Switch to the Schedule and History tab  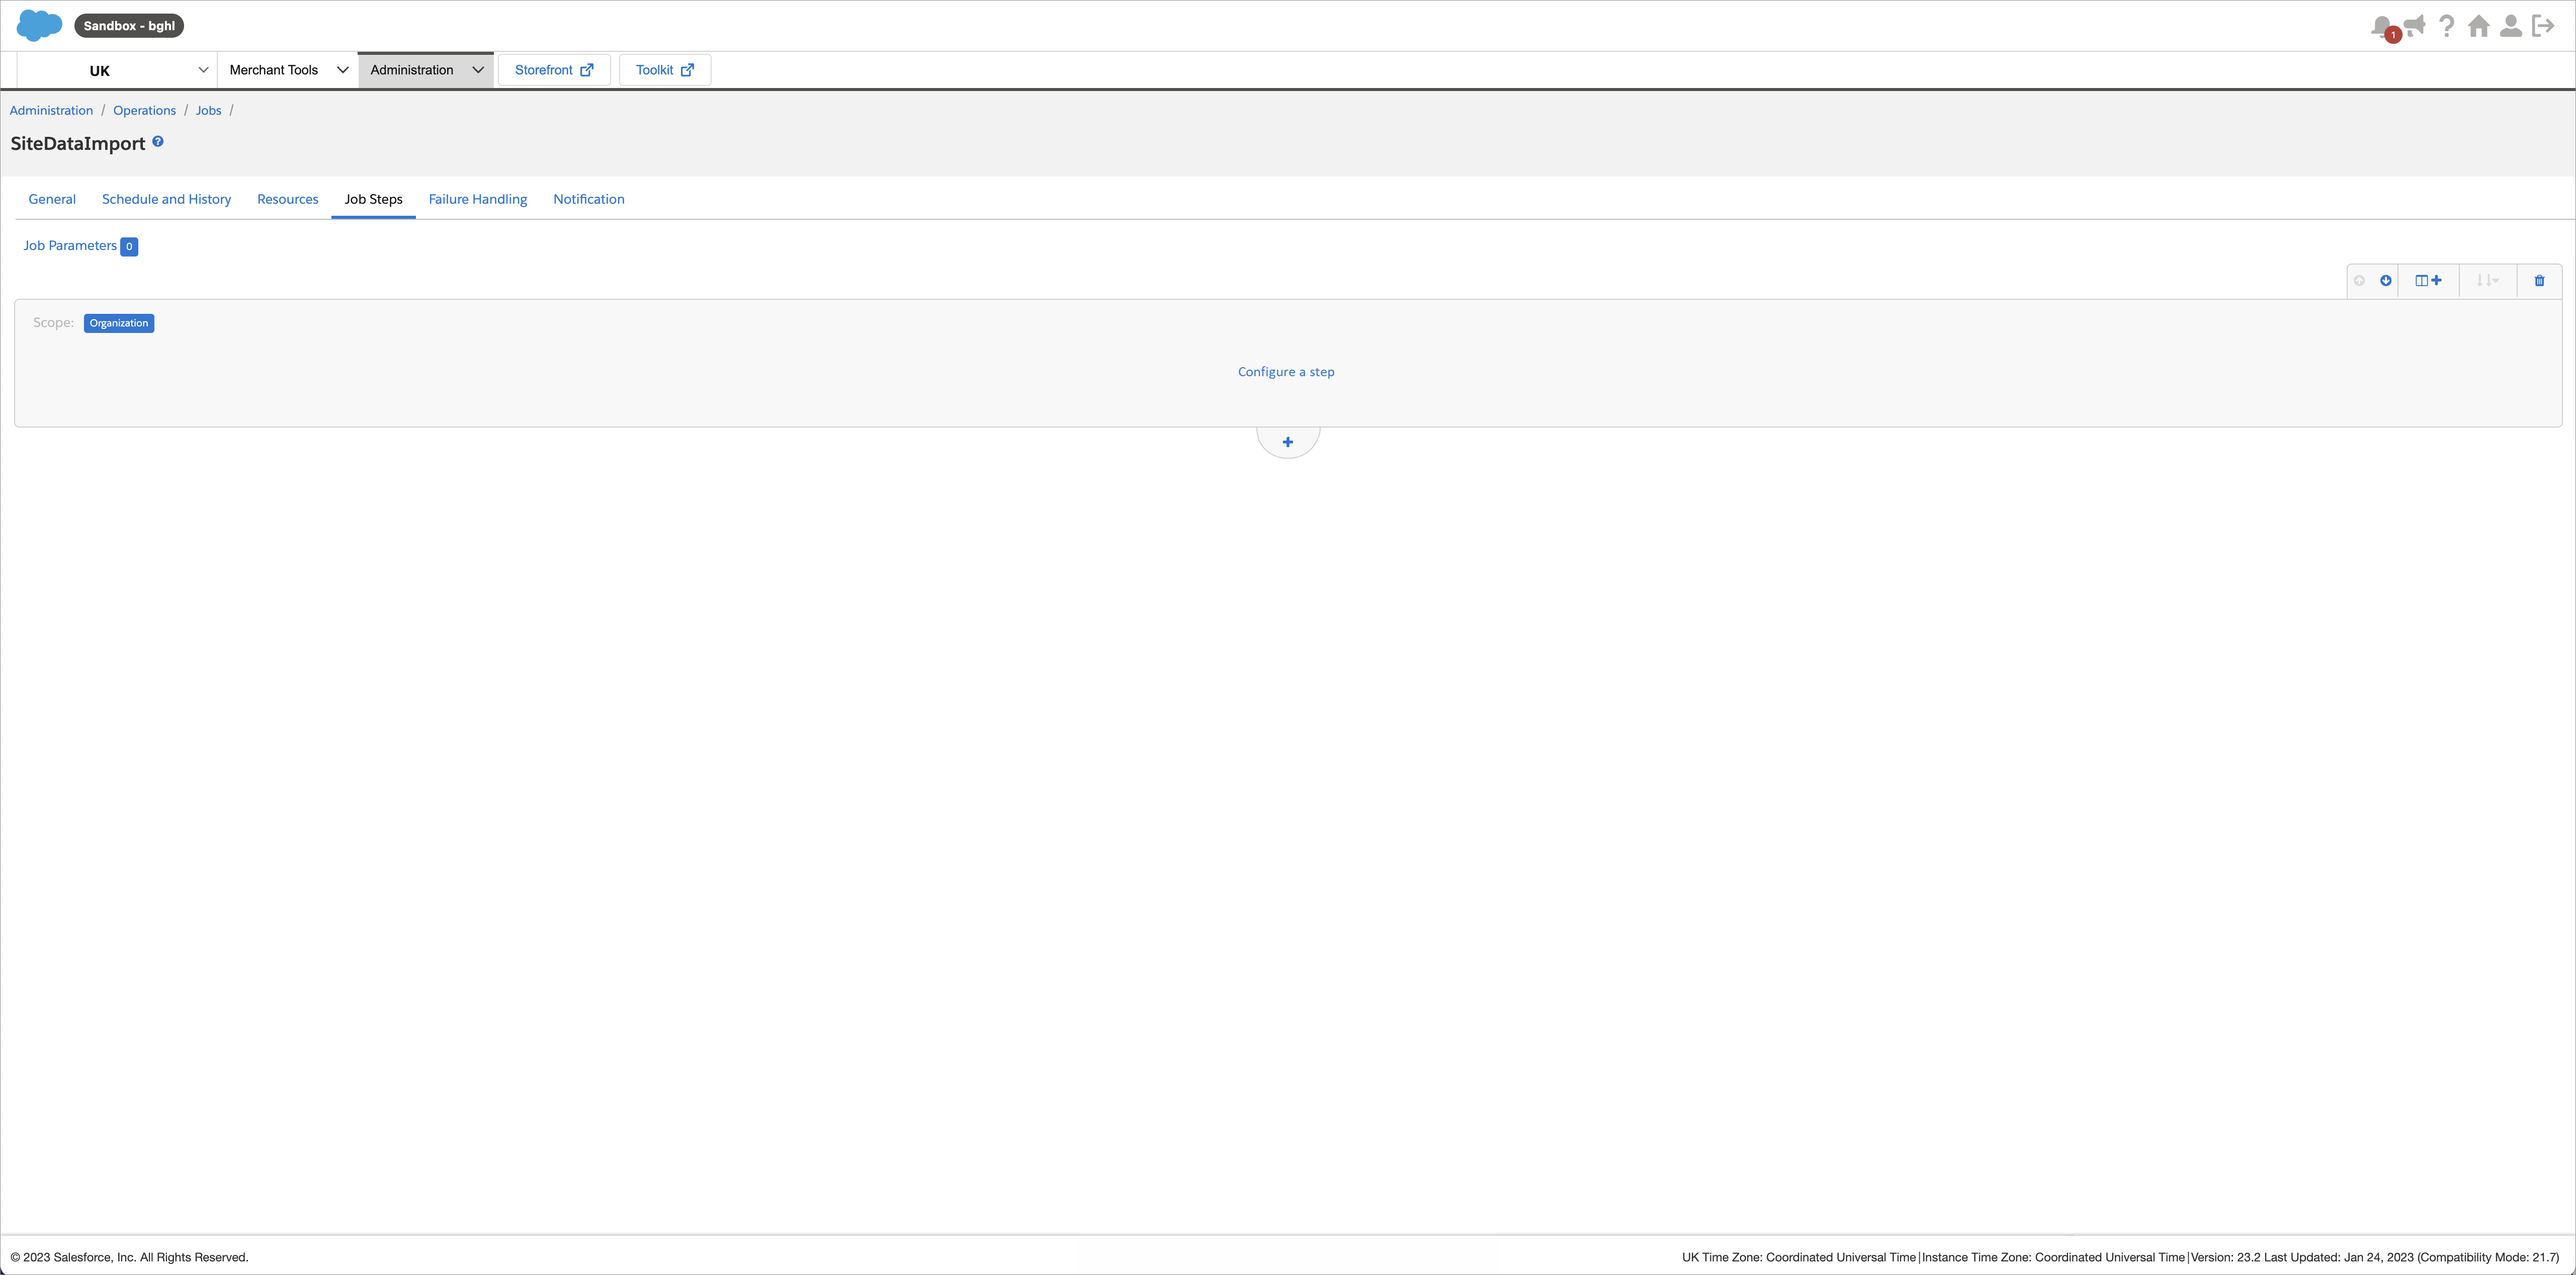(166, 199)
